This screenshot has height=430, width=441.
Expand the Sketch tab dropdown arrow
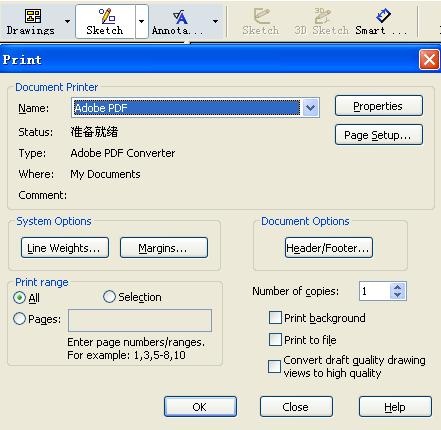141,21
